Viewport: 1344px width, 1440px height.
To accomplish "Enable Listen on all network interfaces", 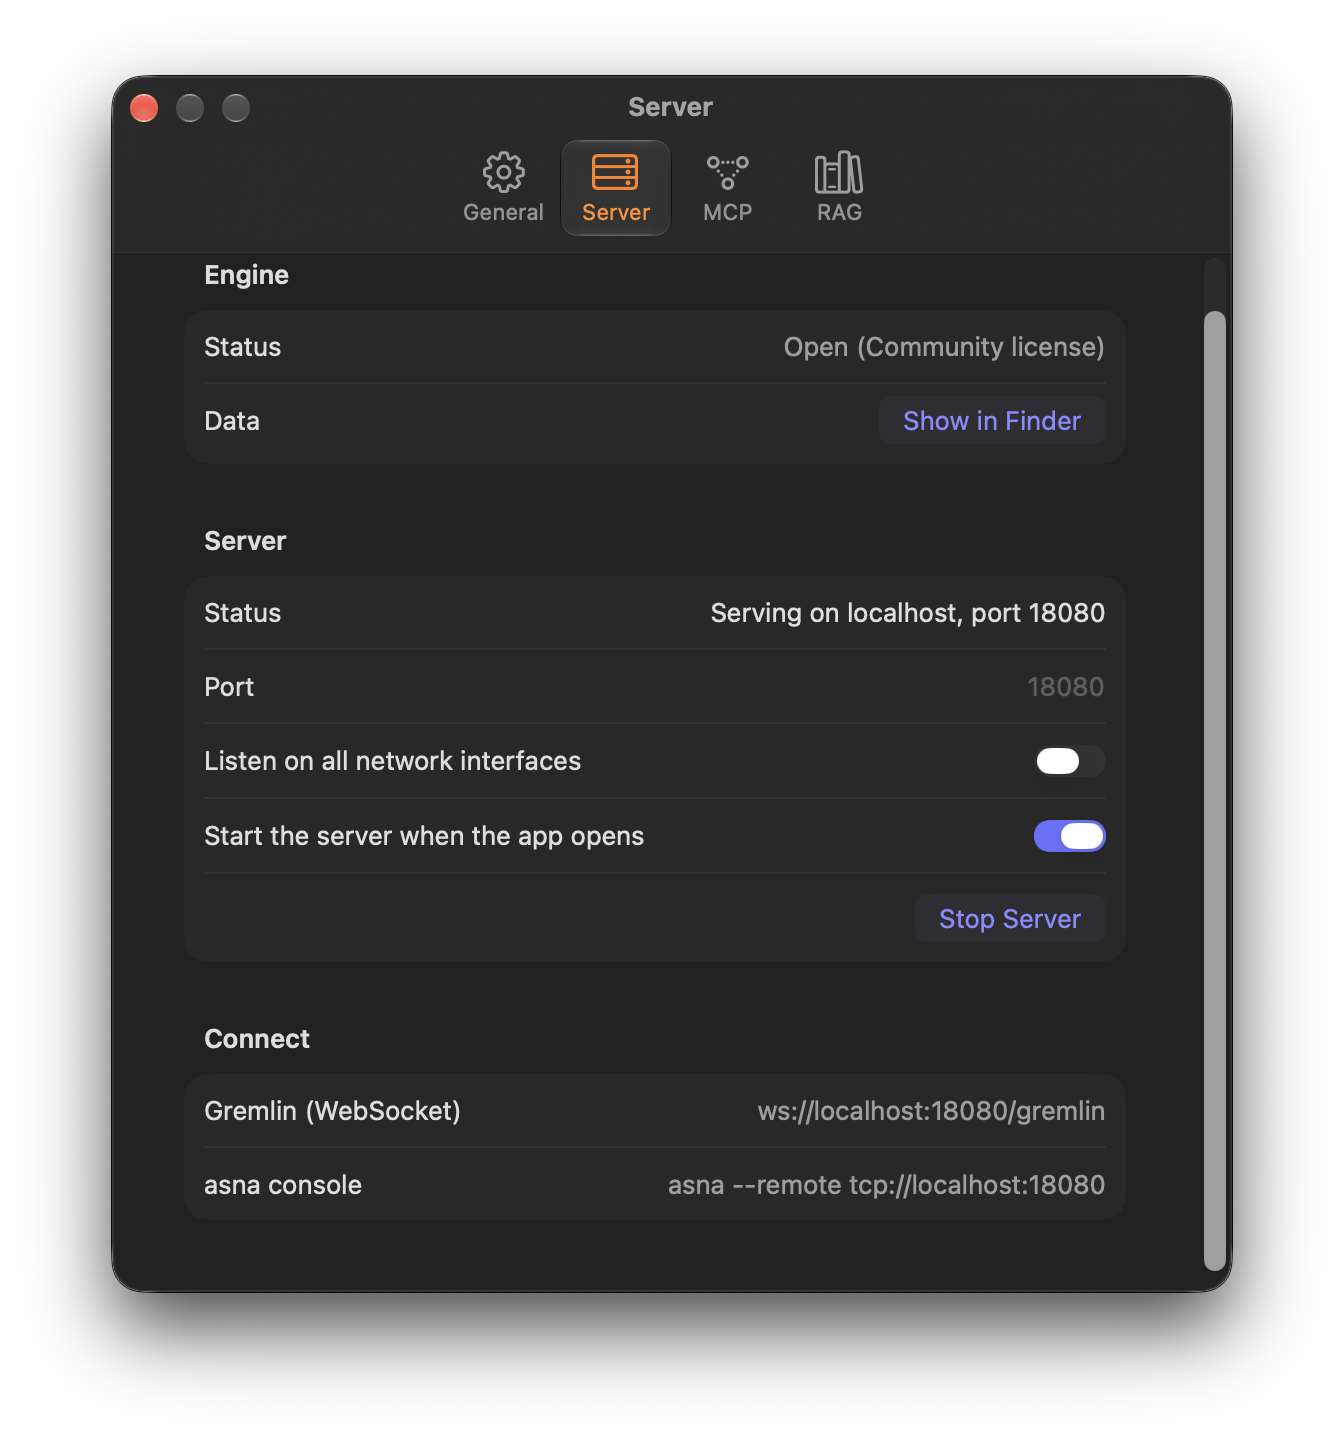I will (x=1069, y=761).
